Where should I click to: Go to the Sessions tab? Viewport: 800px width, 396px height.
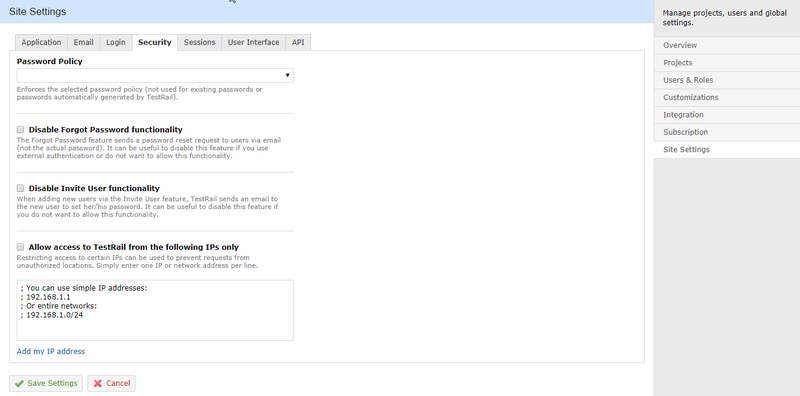coord(199,42)
